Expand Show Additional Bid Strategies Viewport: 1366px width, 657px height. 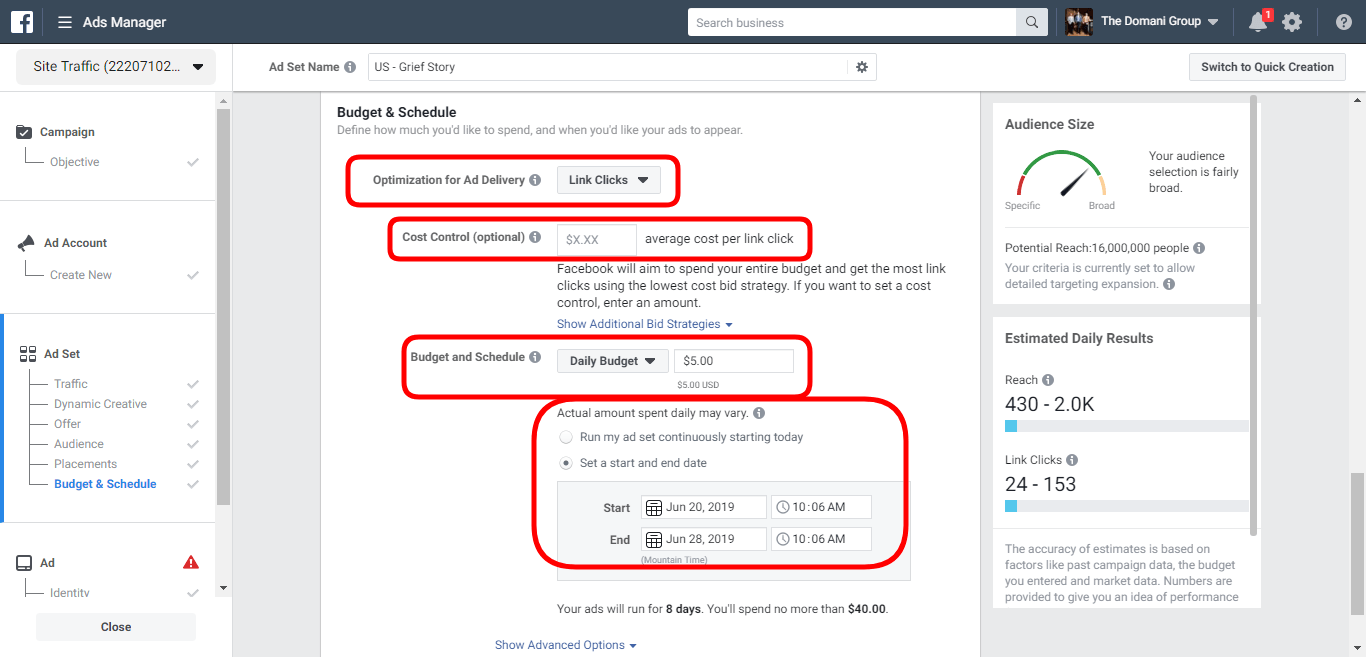(645, 324)
